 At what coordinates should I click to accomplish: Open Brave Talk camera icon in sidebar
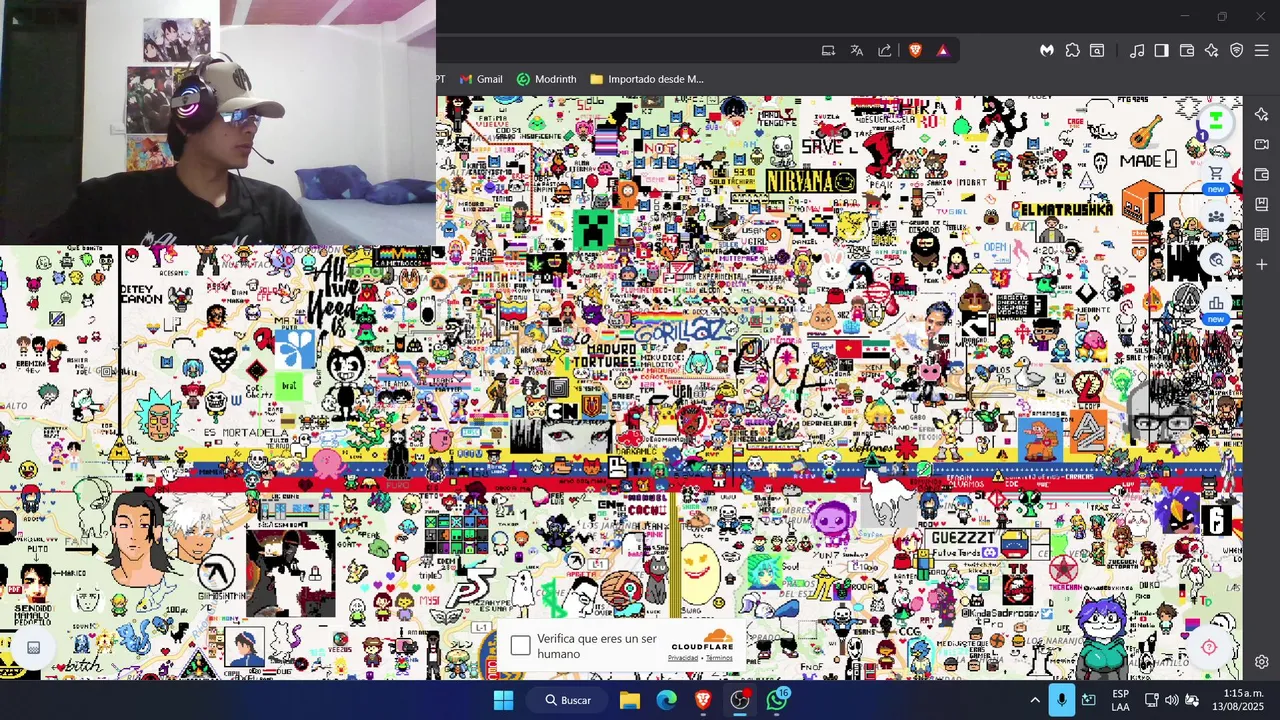1262,145
